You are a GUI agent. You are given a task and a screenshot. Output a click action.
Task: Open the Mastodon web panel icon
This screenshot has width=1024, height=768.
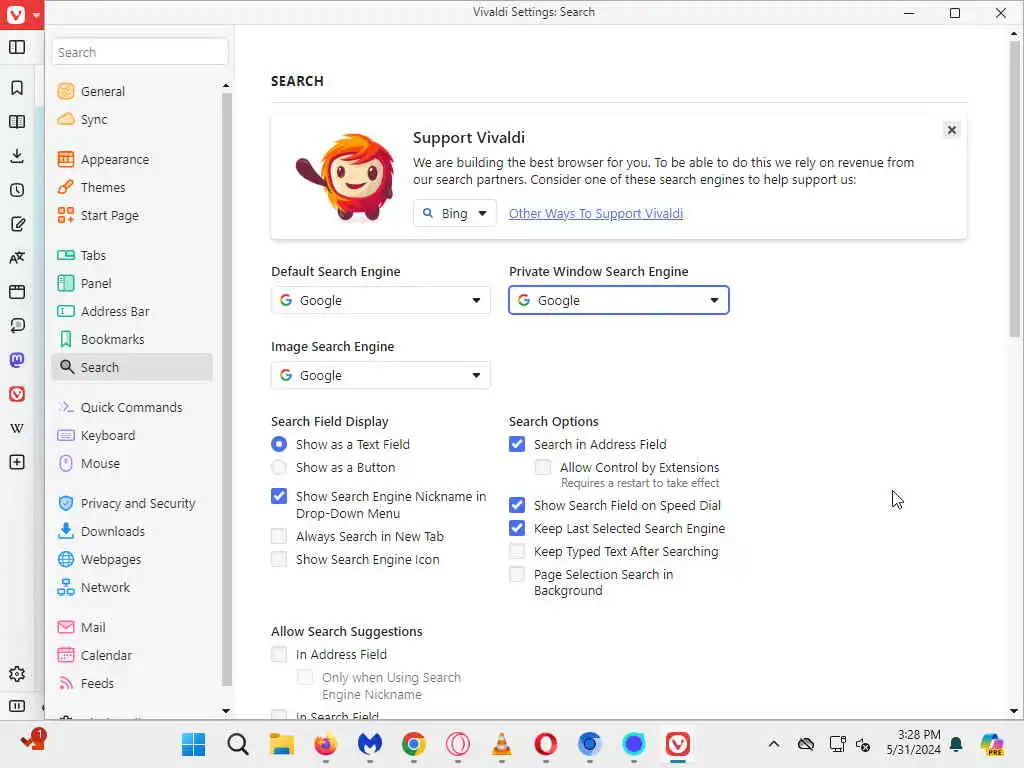[x=17, y=360]
